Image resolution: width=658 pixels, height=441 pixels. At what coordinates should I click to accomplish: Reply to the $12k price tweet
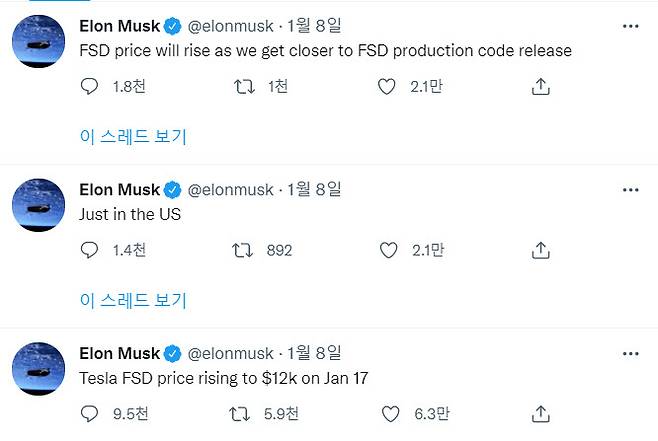89,413
